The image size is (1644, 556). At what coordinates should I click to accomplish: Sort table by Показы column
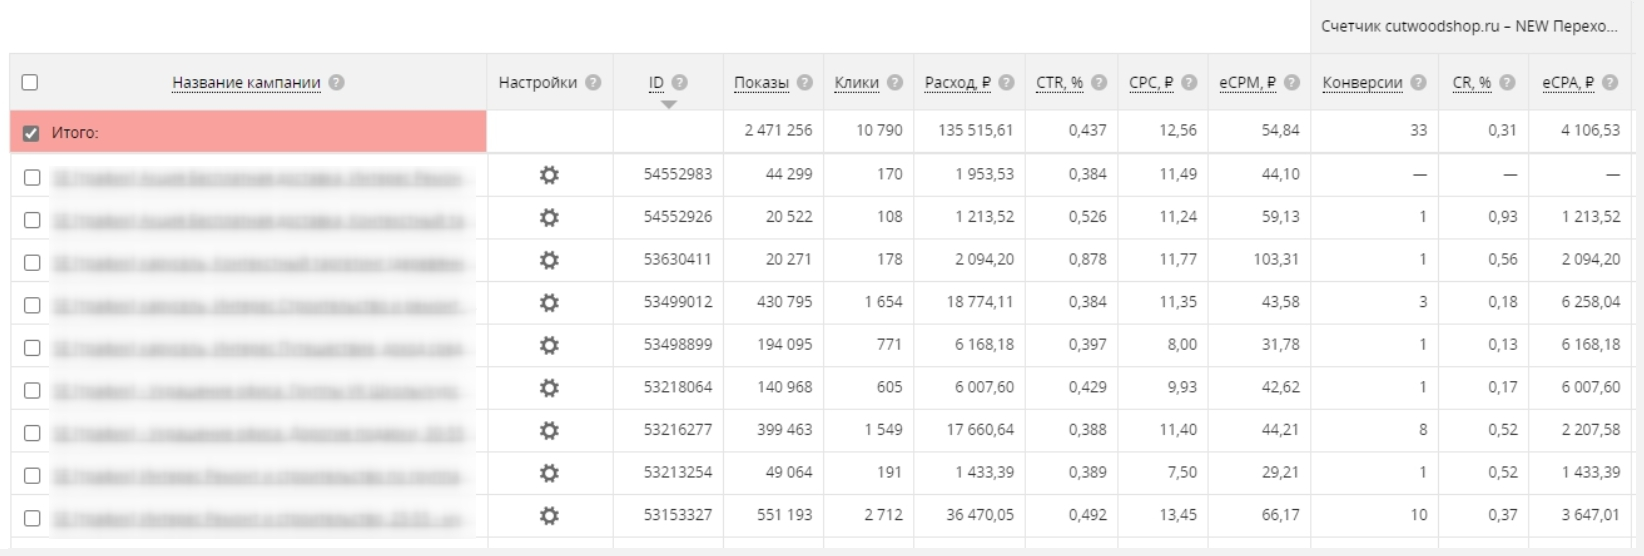(761, 83)
